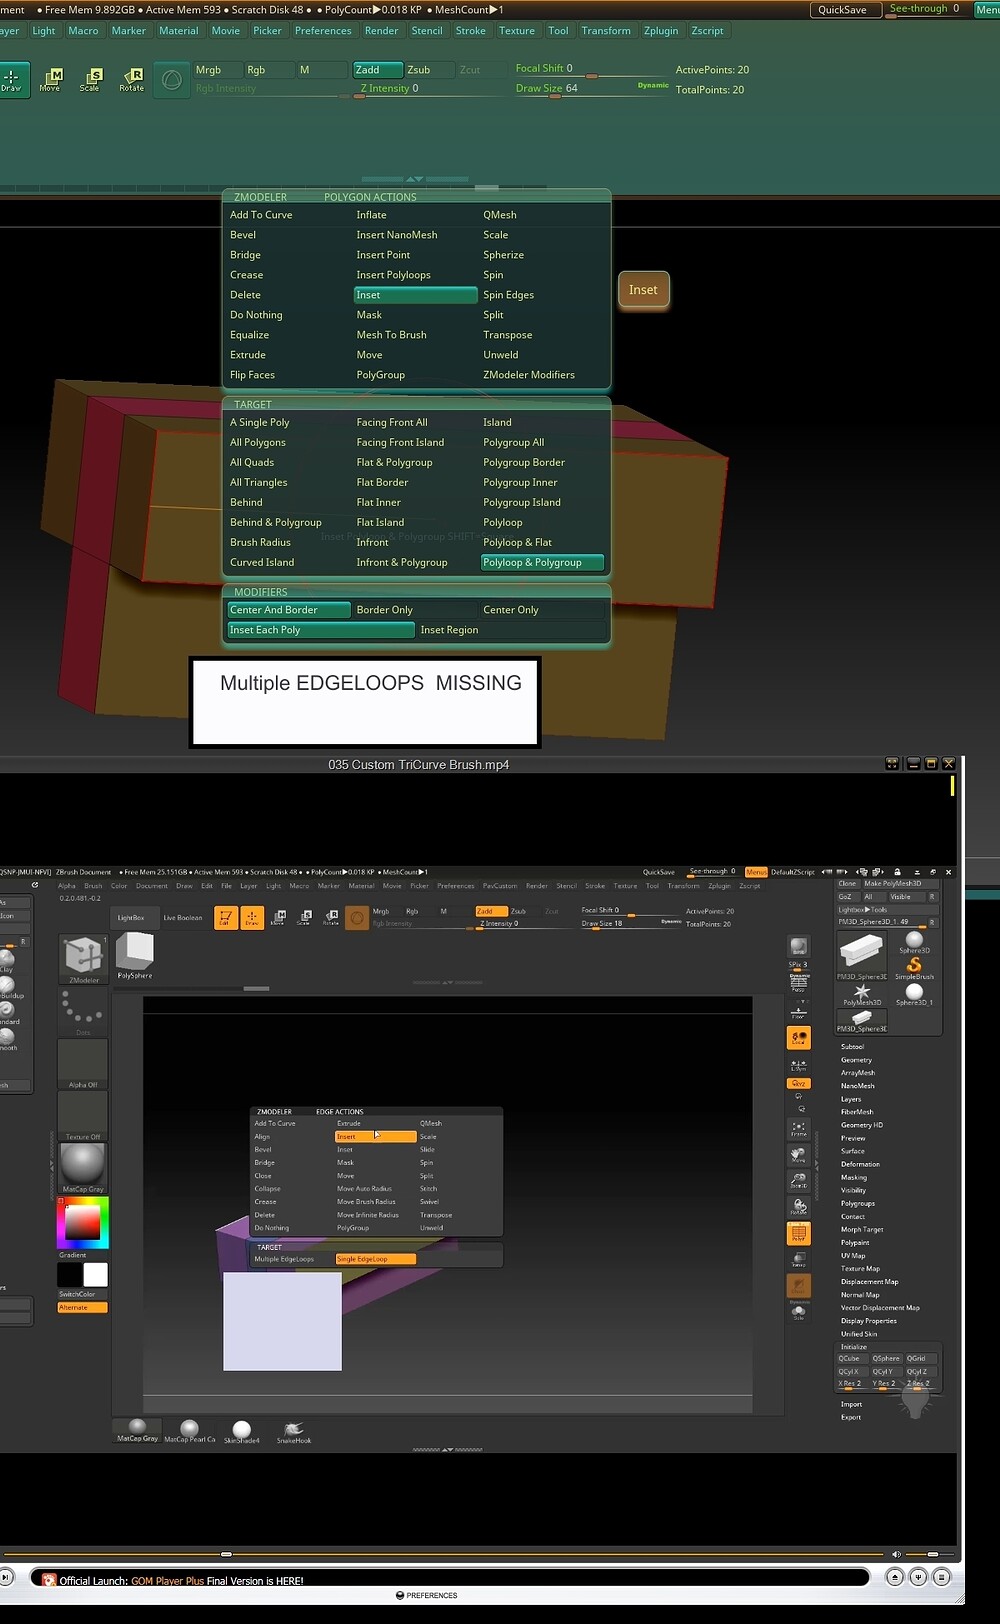Select the SimpleBrush tool icon
The width and height of the screenshot is (1000, 1624).
(x=914, y=968)
